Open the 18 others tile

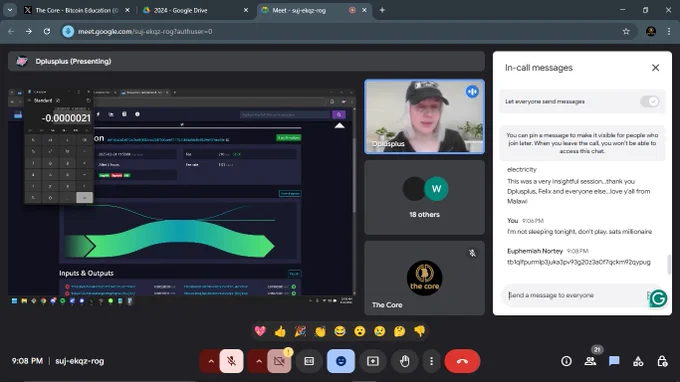click(x=425, y=197)
